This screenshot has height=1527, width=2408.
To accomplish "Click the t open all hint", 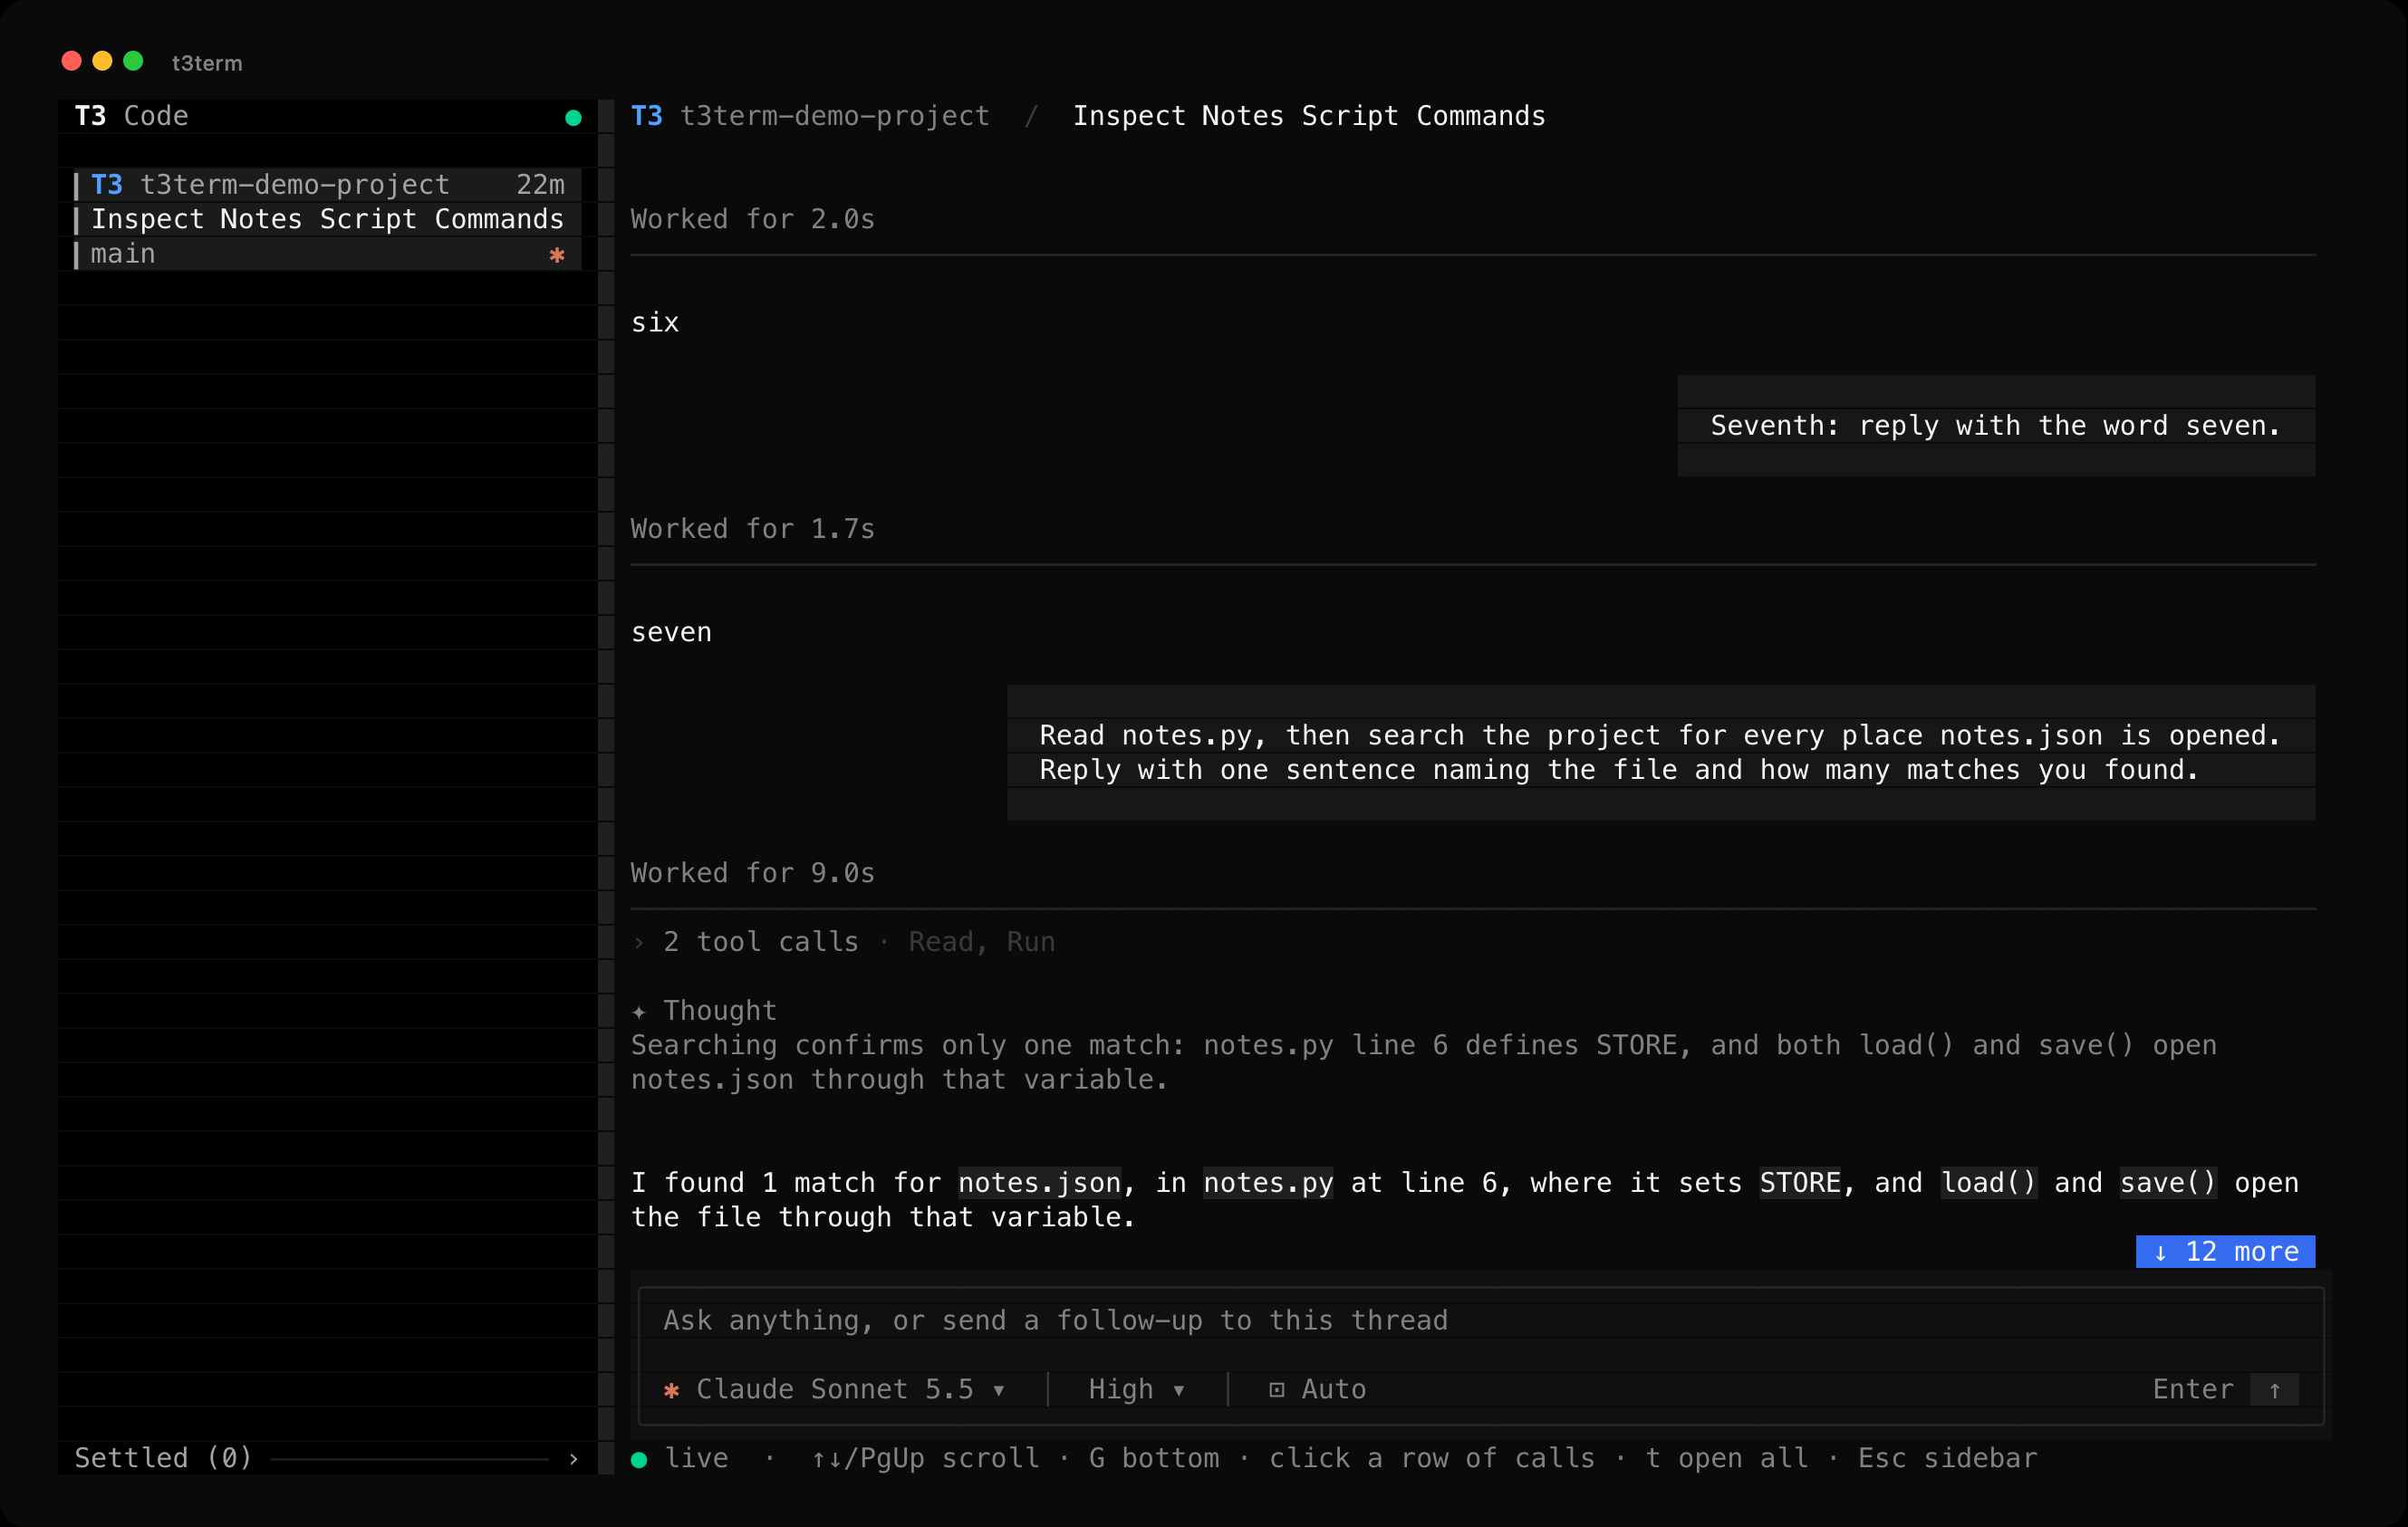I will (1727, 1458).
